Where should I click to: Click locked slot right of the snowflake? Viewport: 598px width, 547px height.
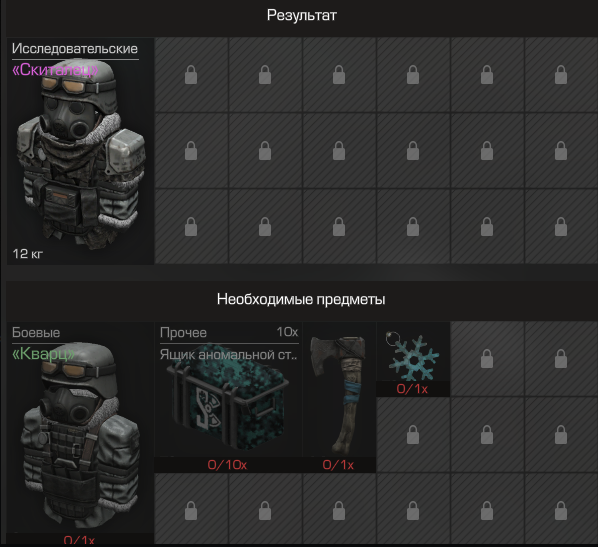[487, 359]
